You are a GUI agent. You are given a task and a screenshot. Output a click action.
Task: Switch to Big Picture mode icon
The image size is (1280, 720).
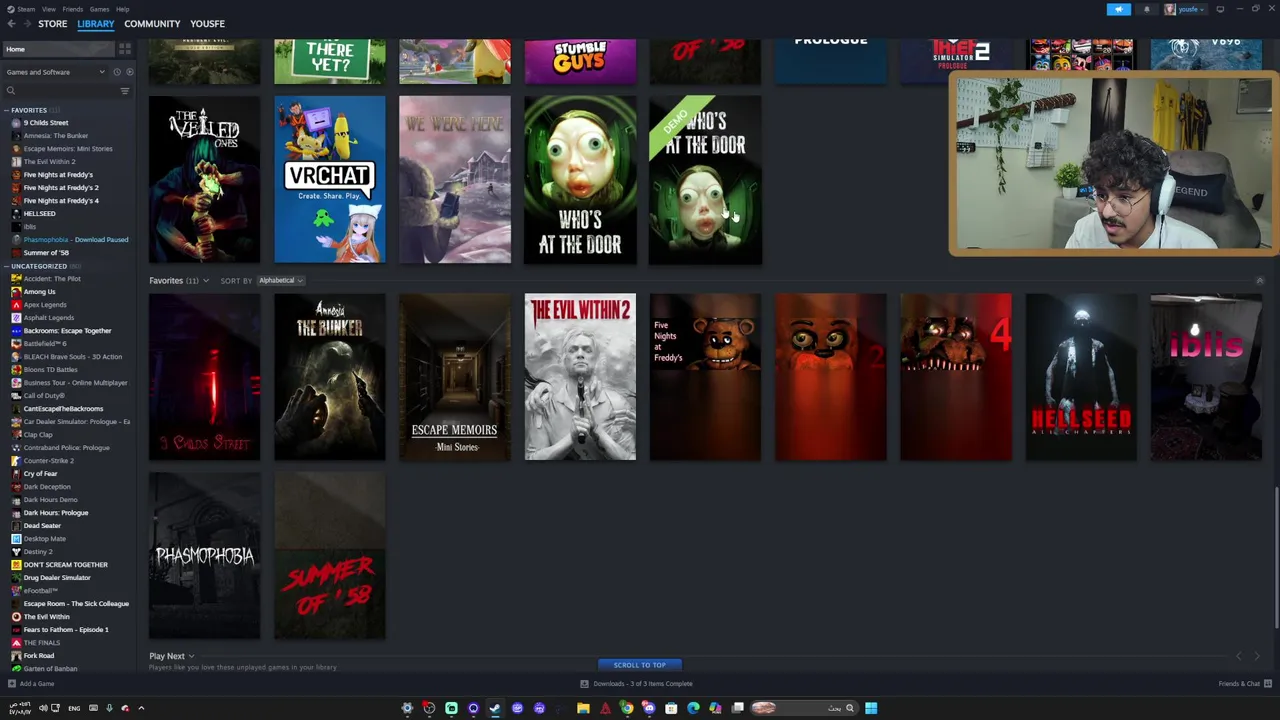pyautogui.click(x=1220, y=9)
